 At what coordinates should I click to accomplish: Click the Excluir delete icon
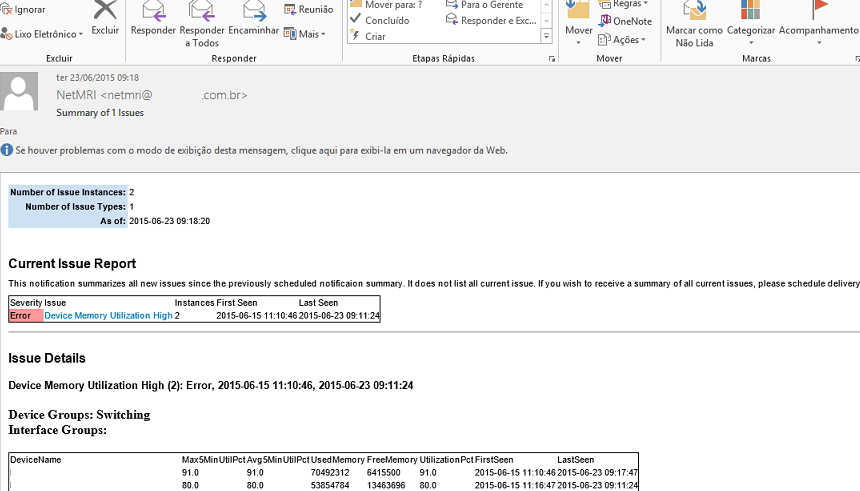(x=105, y=12)
